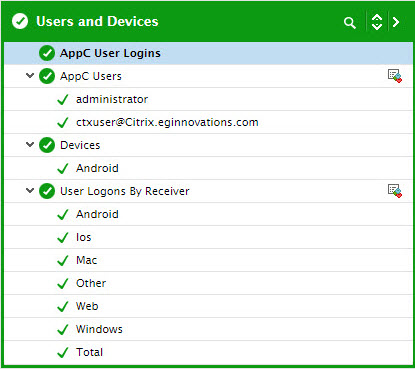Click Devices green status icon
Viewport: 415px width, 370px height.
tap(47, 145)
